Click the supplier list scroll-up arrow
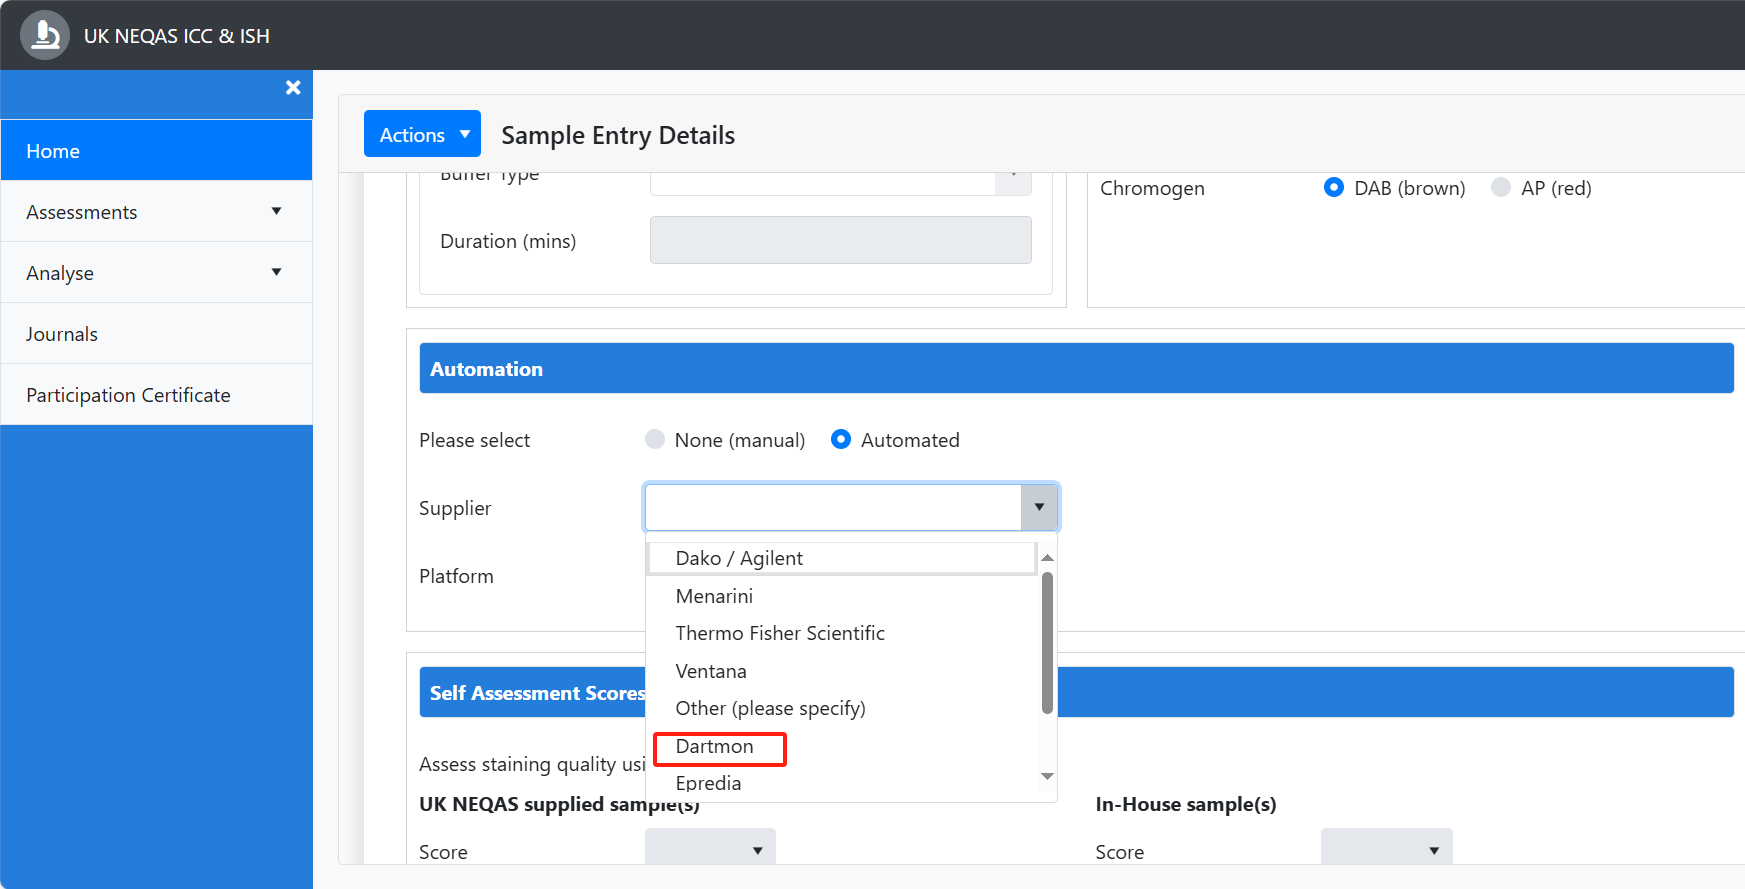The width and height of the screenshot is (1745, 889). click(x=1047, y=557)
